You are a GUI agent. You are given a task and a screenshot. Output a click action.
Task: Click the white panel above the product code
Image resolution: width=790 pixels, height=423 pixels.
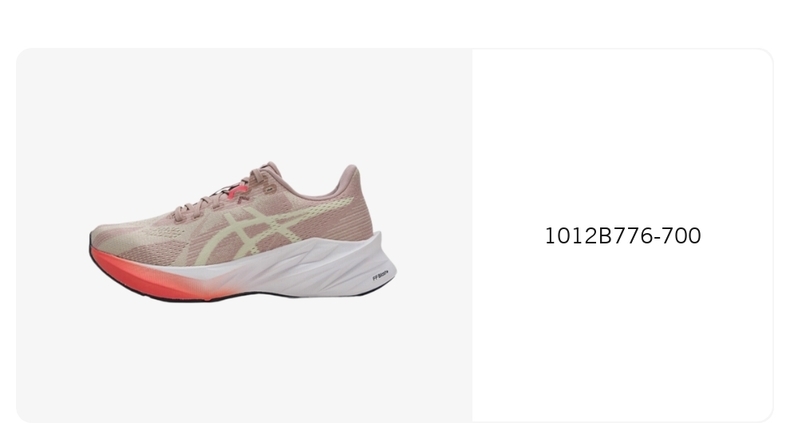click(623, 136)
